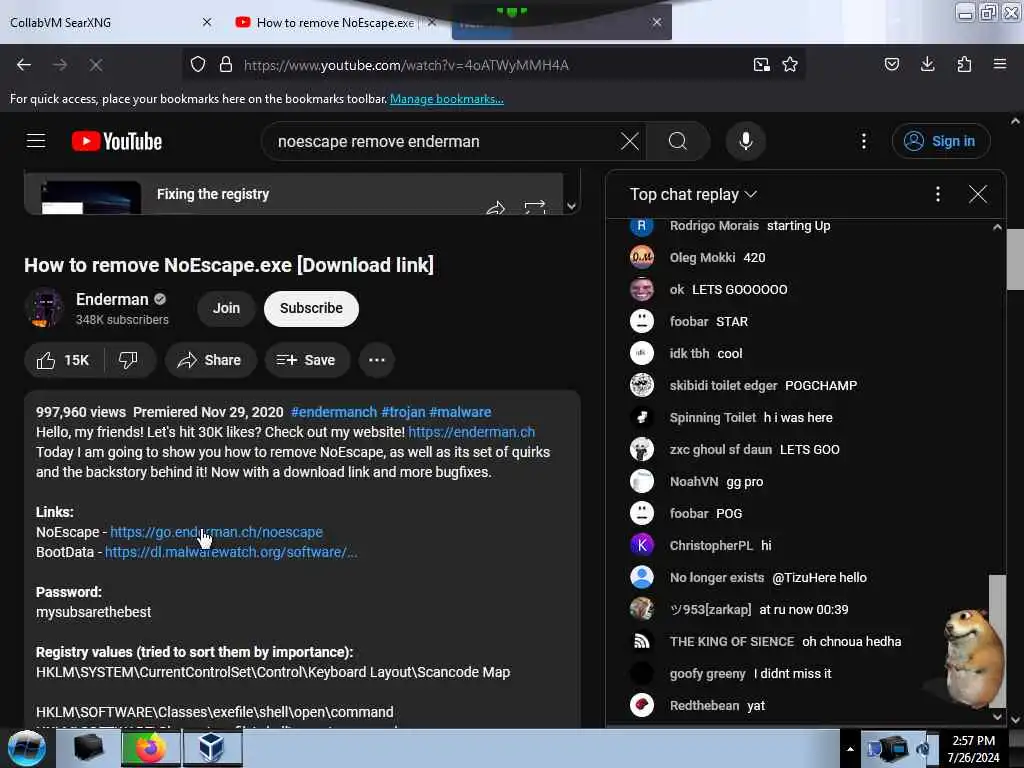
Task: Open the YouTube guide hamburger menu
Action: [36, 141]
